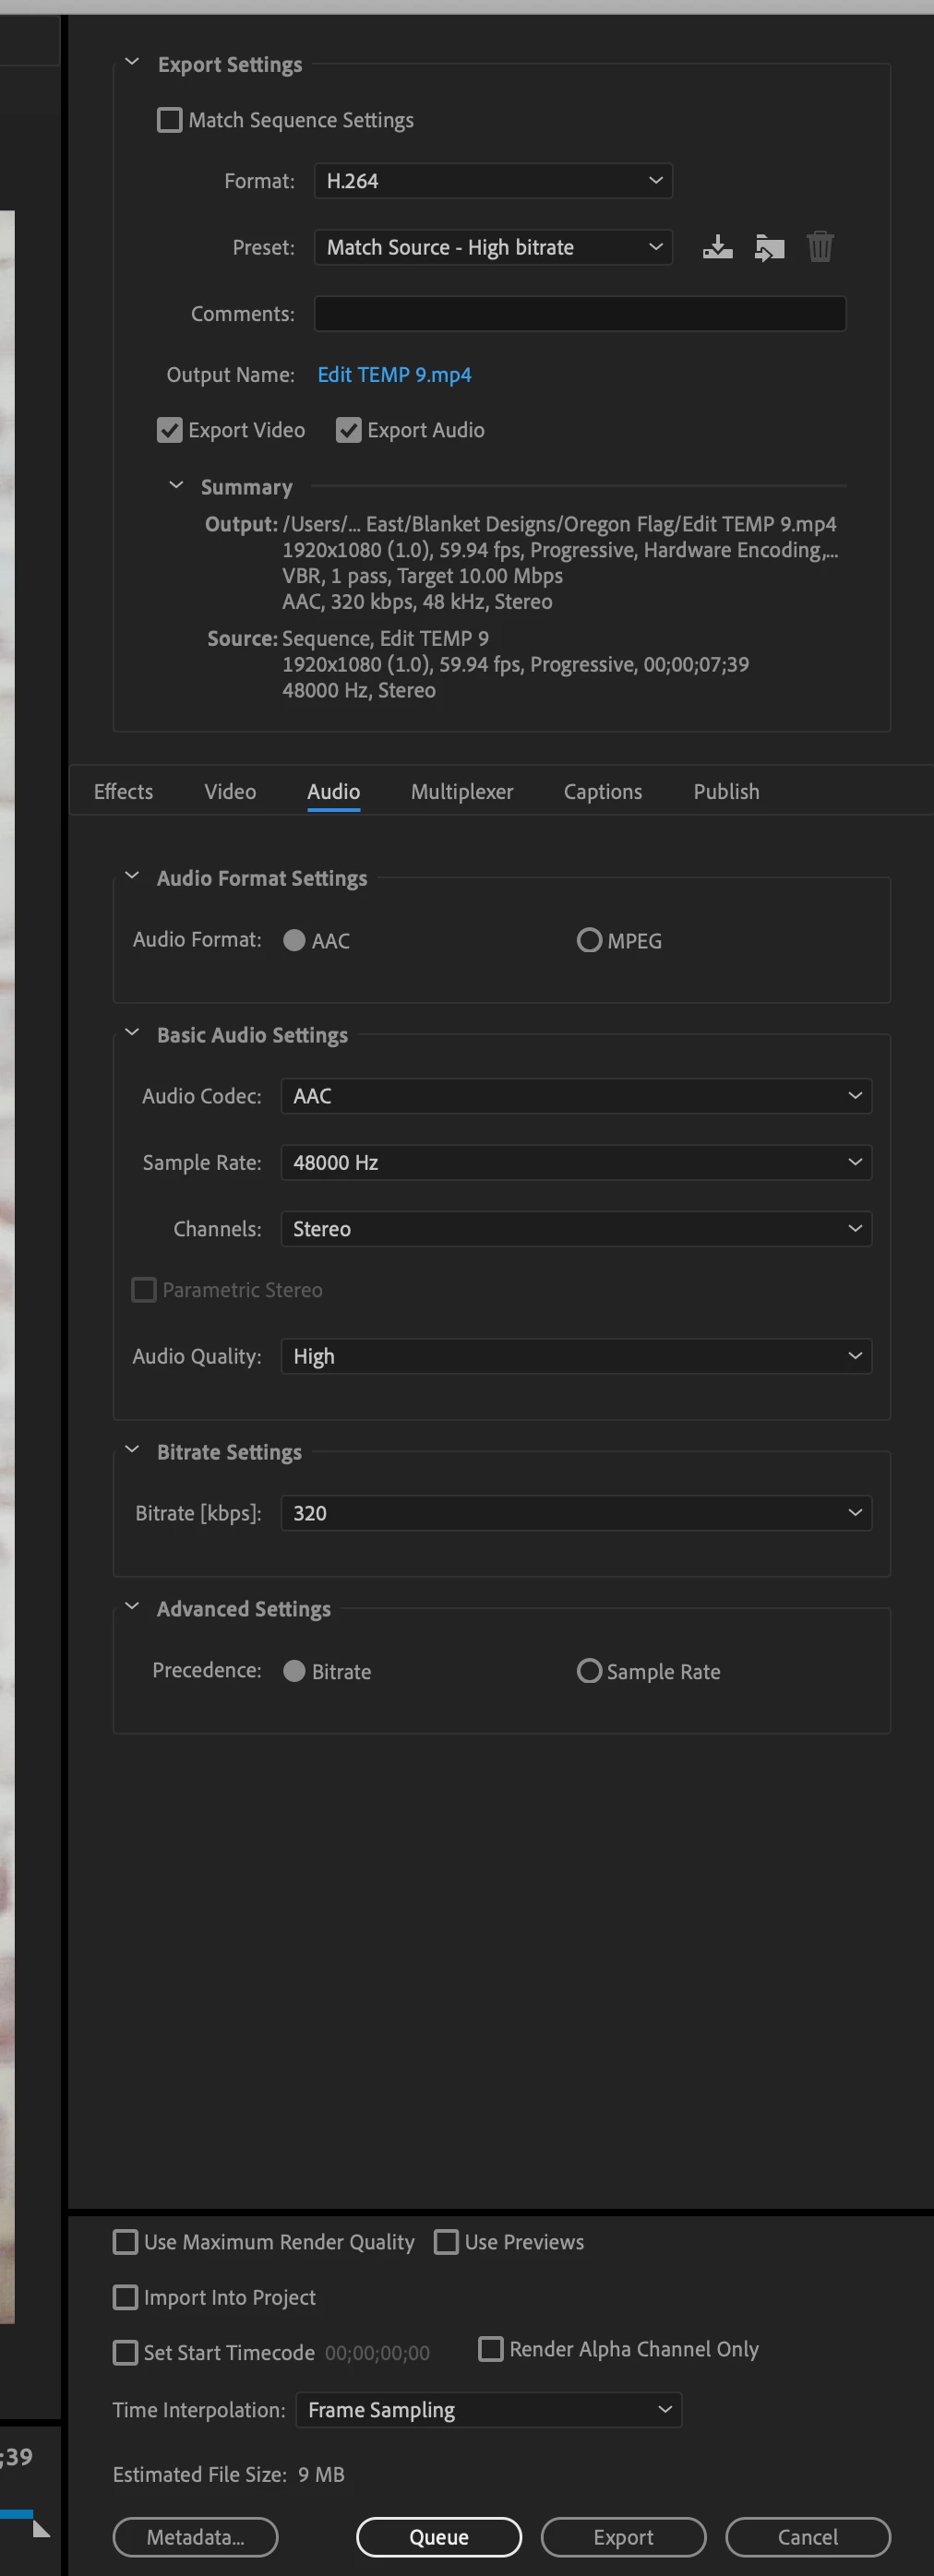Collapse the Summary section
The height and width of the screenshot is (2576, 934).
coord(176,486)
